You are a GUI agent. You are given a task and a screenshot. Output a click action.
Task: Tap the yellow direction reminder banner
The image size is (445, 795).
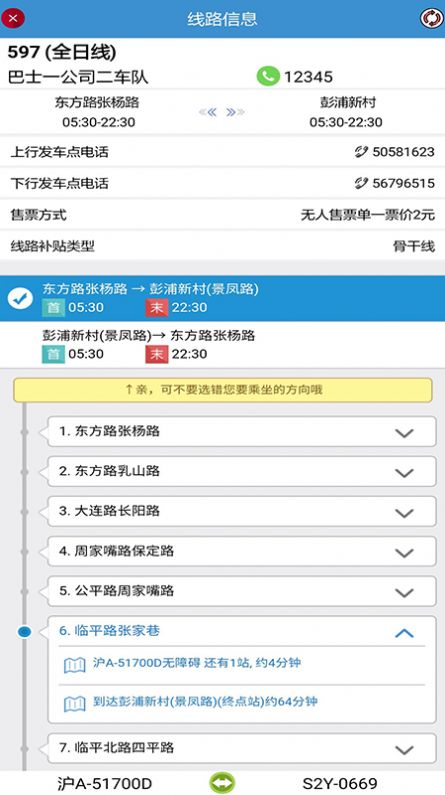click(223, 390)
